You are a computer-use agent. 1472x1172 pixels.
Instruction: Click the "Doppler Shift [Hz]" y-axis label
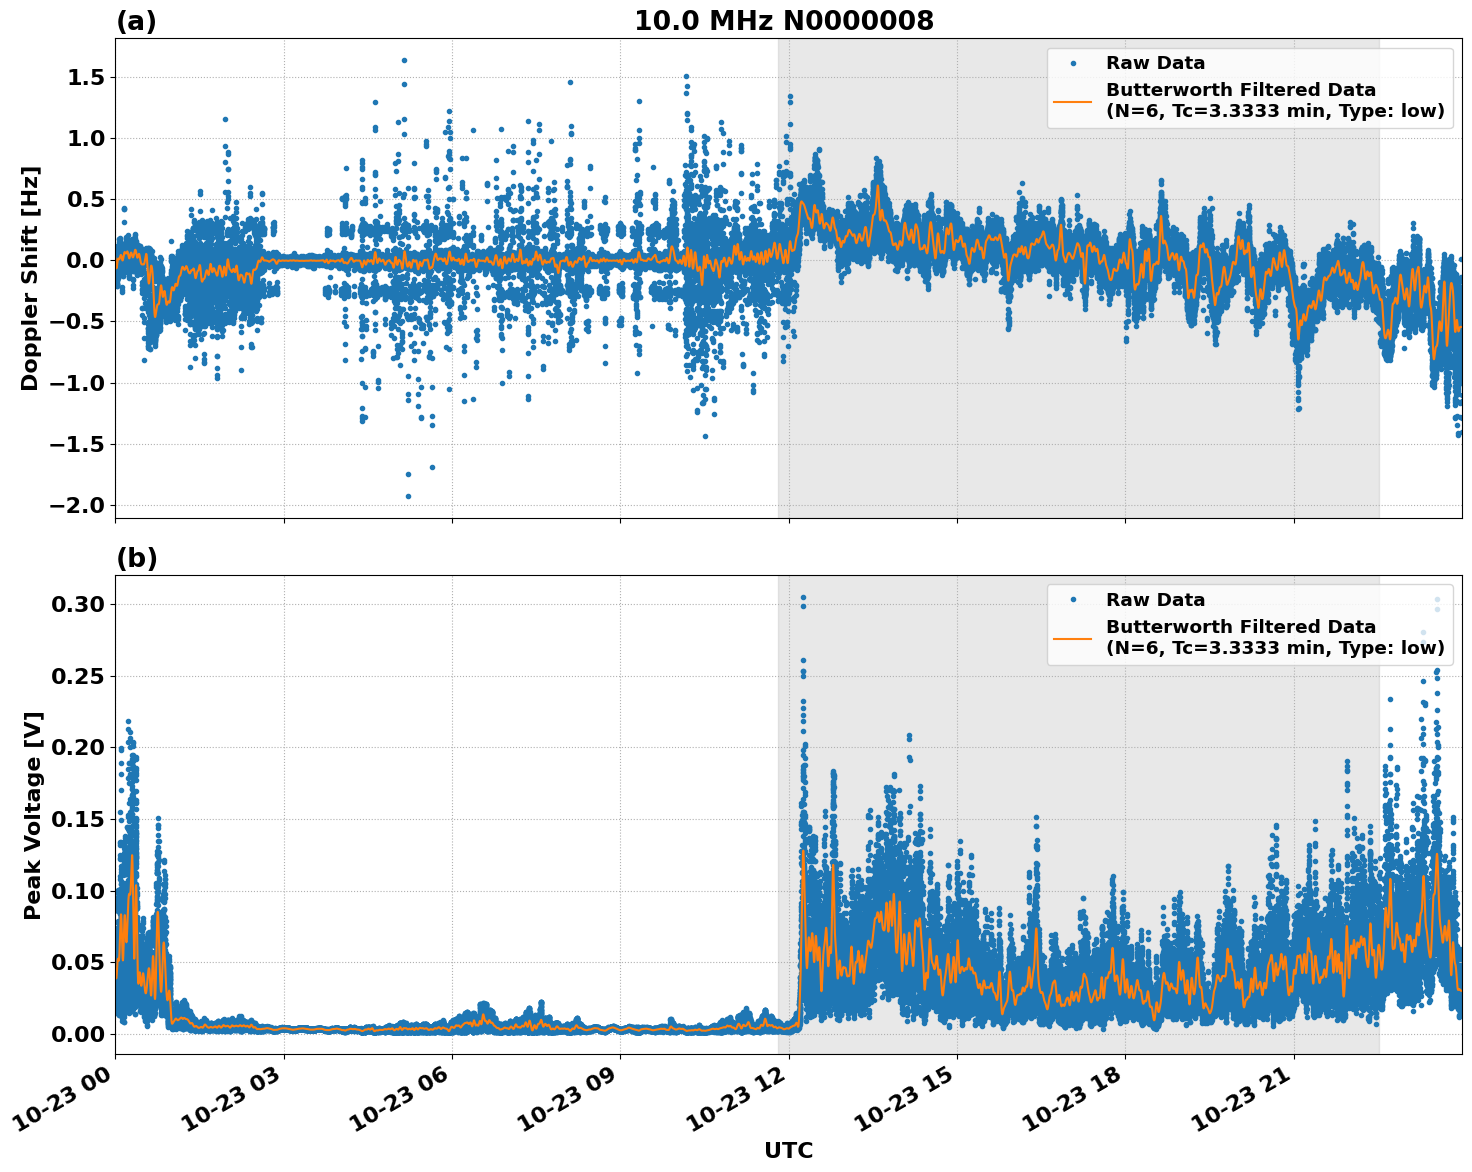[x=31, y=278]
